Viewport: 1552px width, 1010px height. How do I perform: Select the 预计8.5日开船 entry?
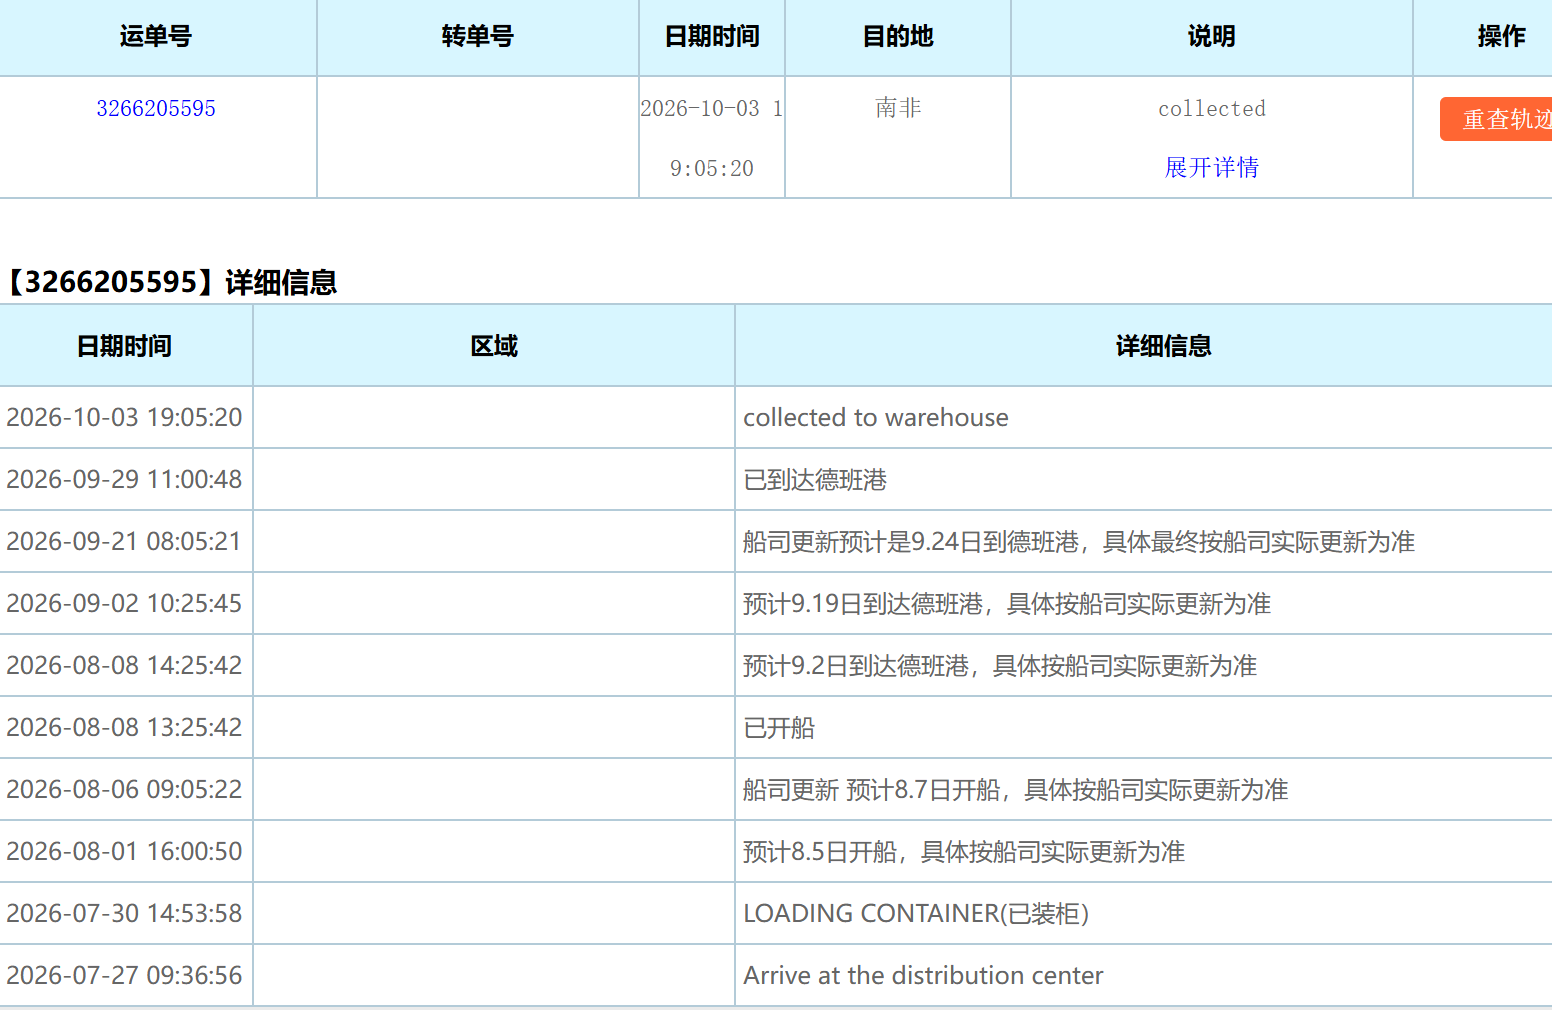(964, 851)
